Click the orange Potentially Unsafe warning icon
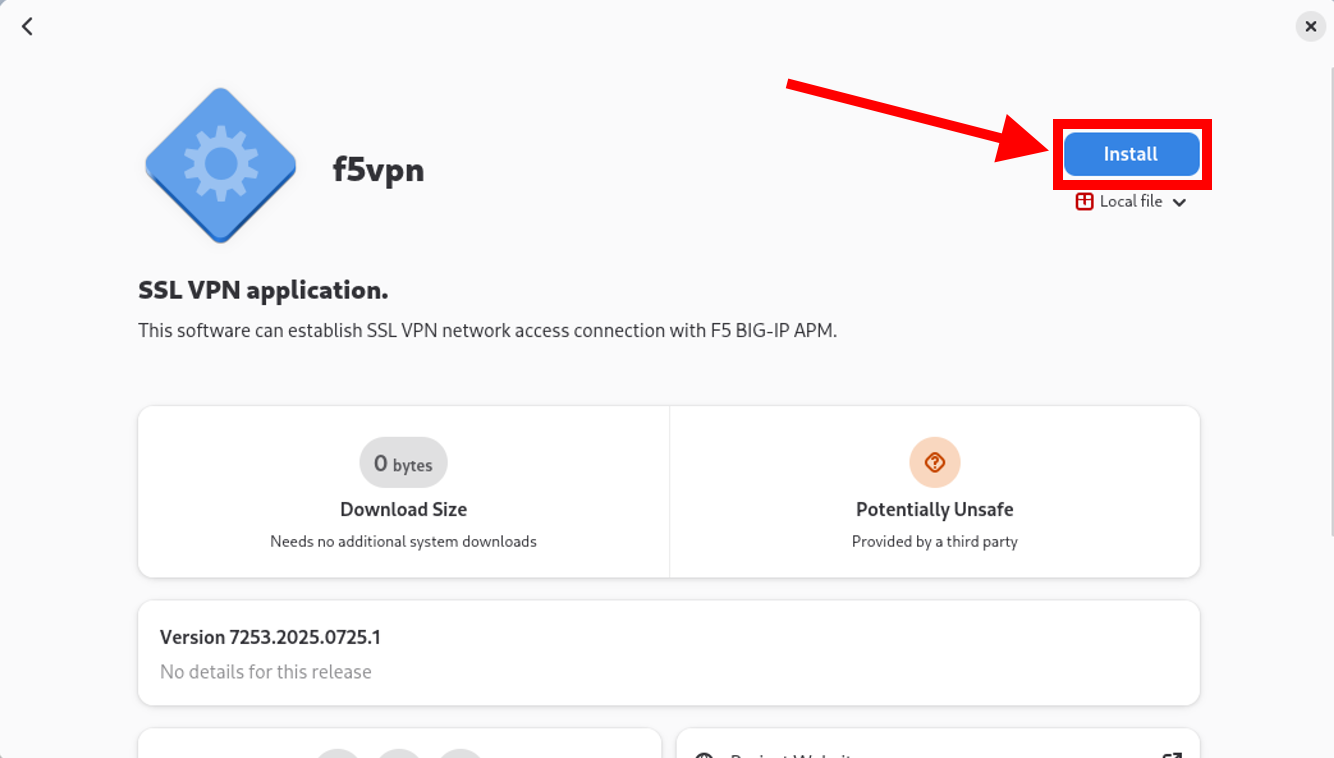1334x758 pixels. click(x=935, y=462)
